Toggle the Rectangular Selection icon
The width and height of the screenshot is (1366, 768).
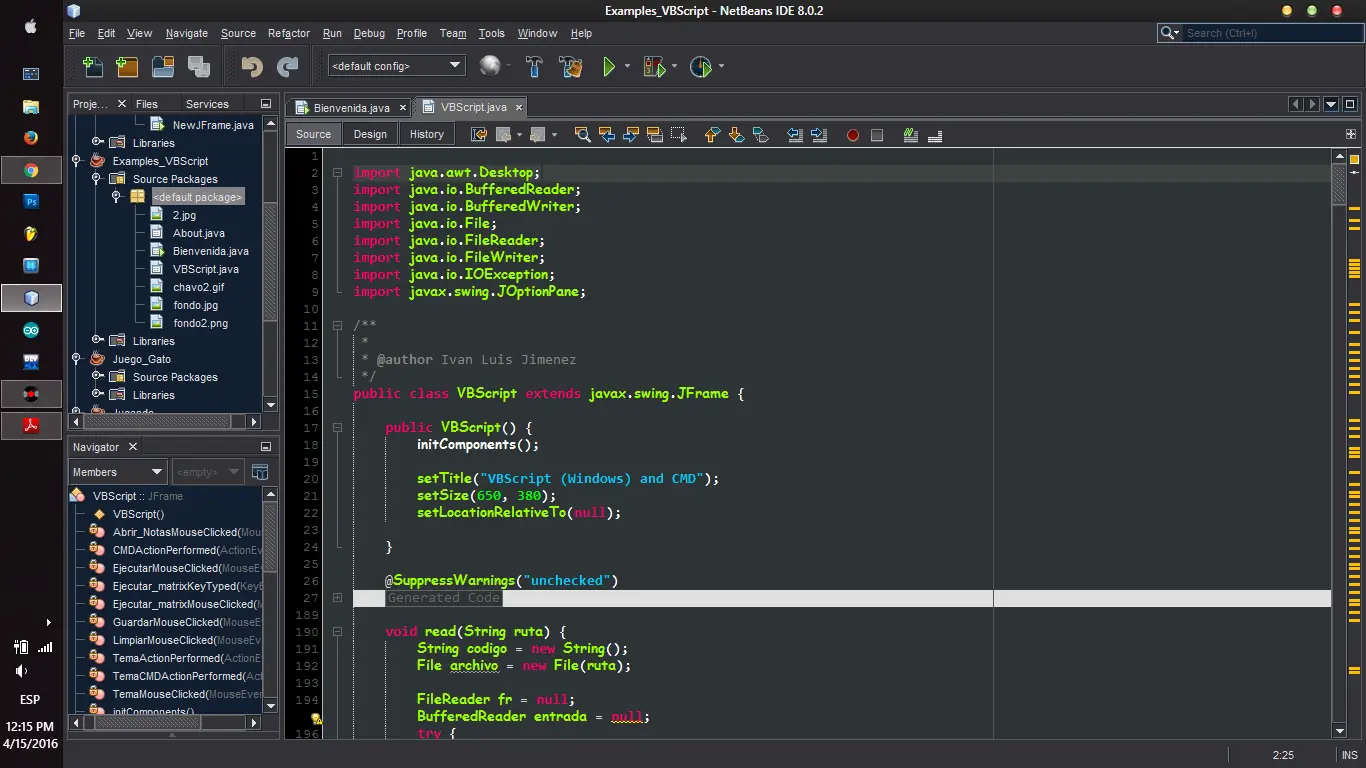click(x=679, y=134)
